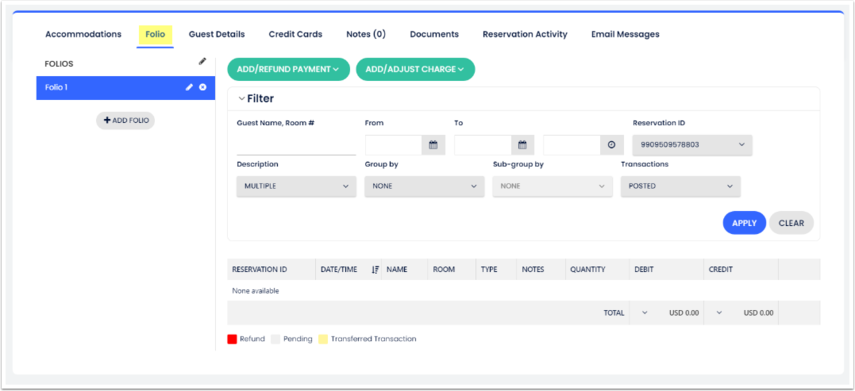855x391 pixels.
Task: Edit Folio 1 using its pencil icon
Action: 189,87
